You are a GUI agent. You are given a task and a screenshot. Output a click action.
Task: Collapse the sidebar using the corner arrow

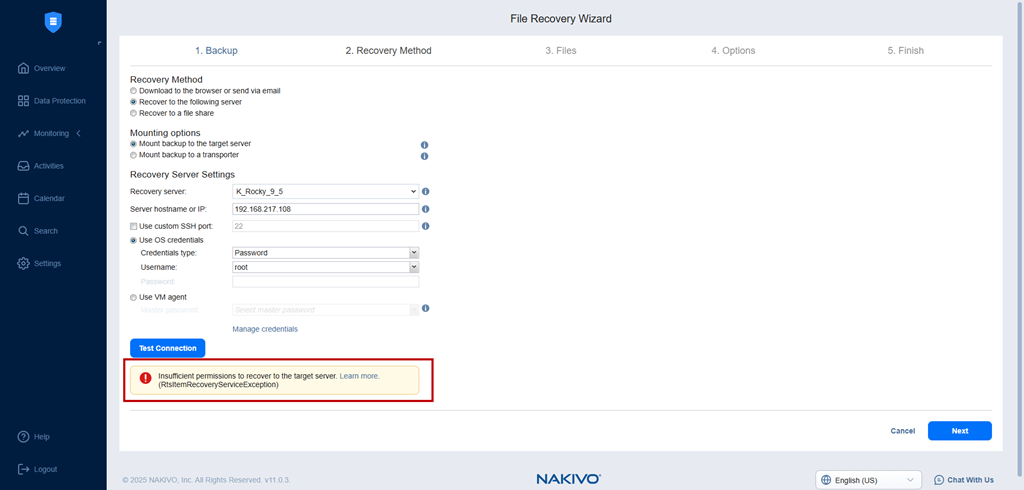coord(99,43)
